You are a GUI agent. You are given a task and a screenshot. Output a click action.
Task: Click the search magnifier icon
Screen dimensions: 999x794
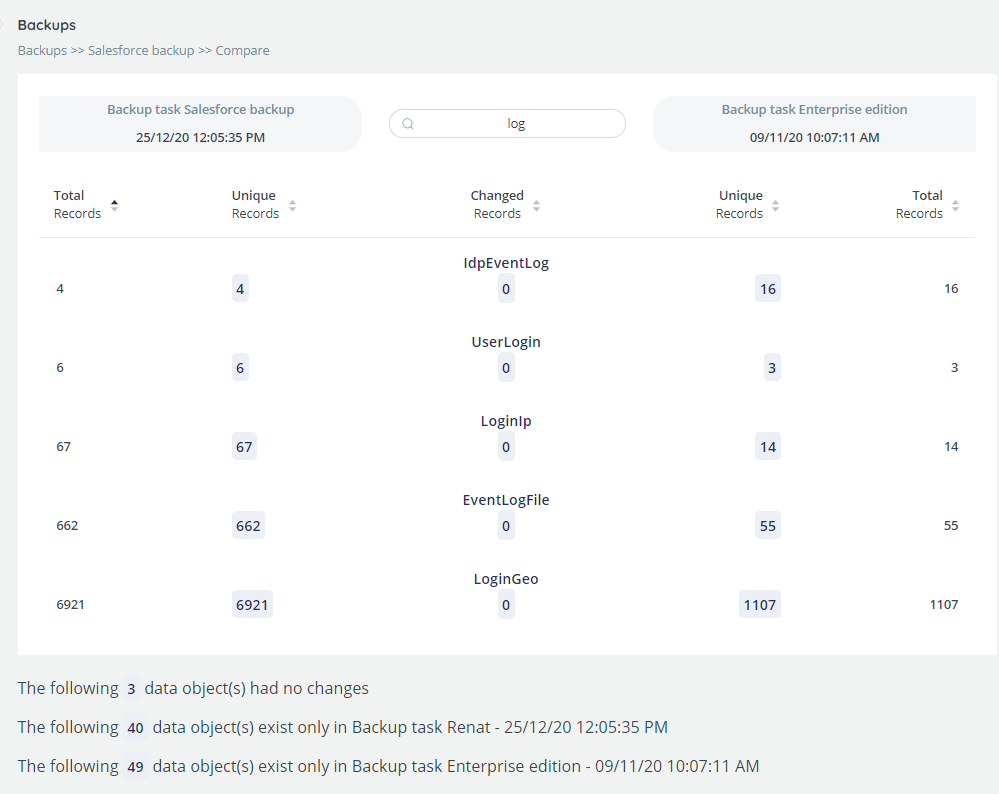pos(408,123)
